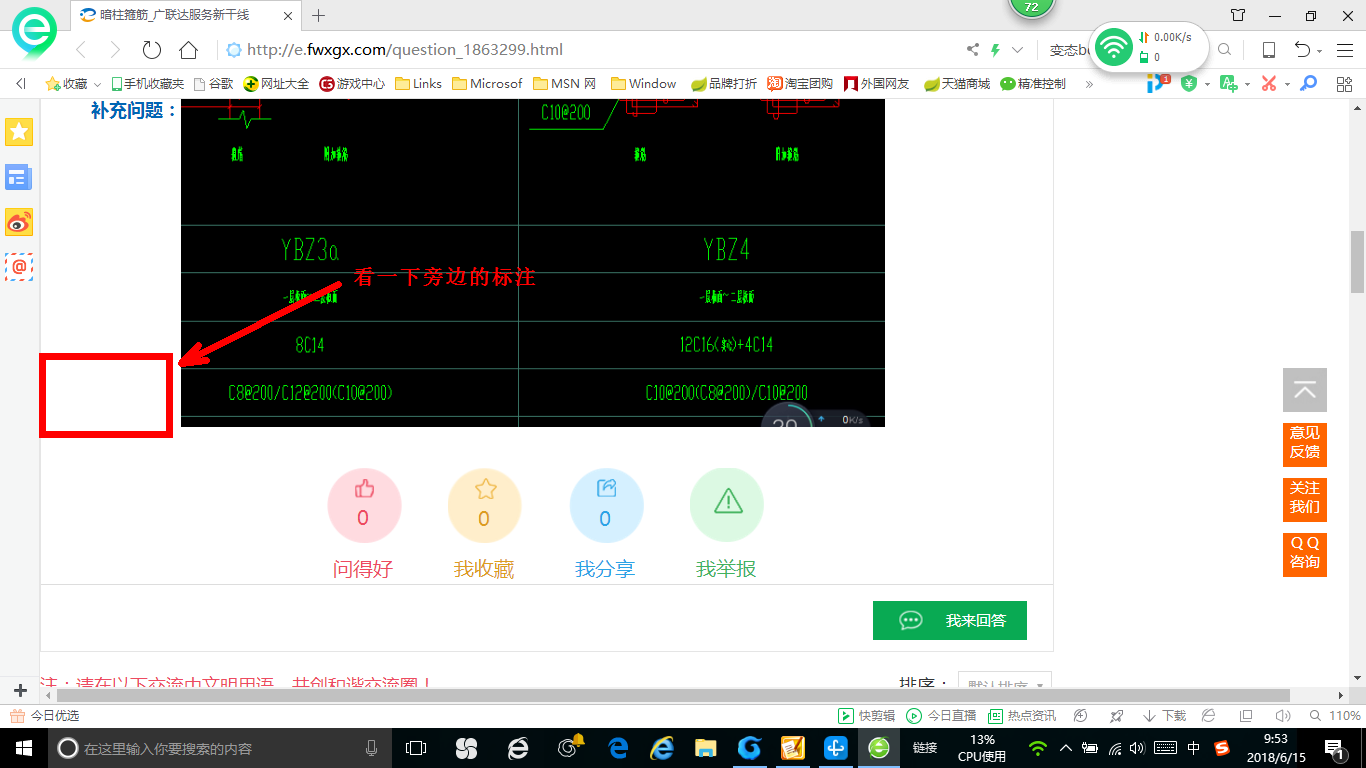Open the yellow star favorites sidebar icon

[19, 131]
